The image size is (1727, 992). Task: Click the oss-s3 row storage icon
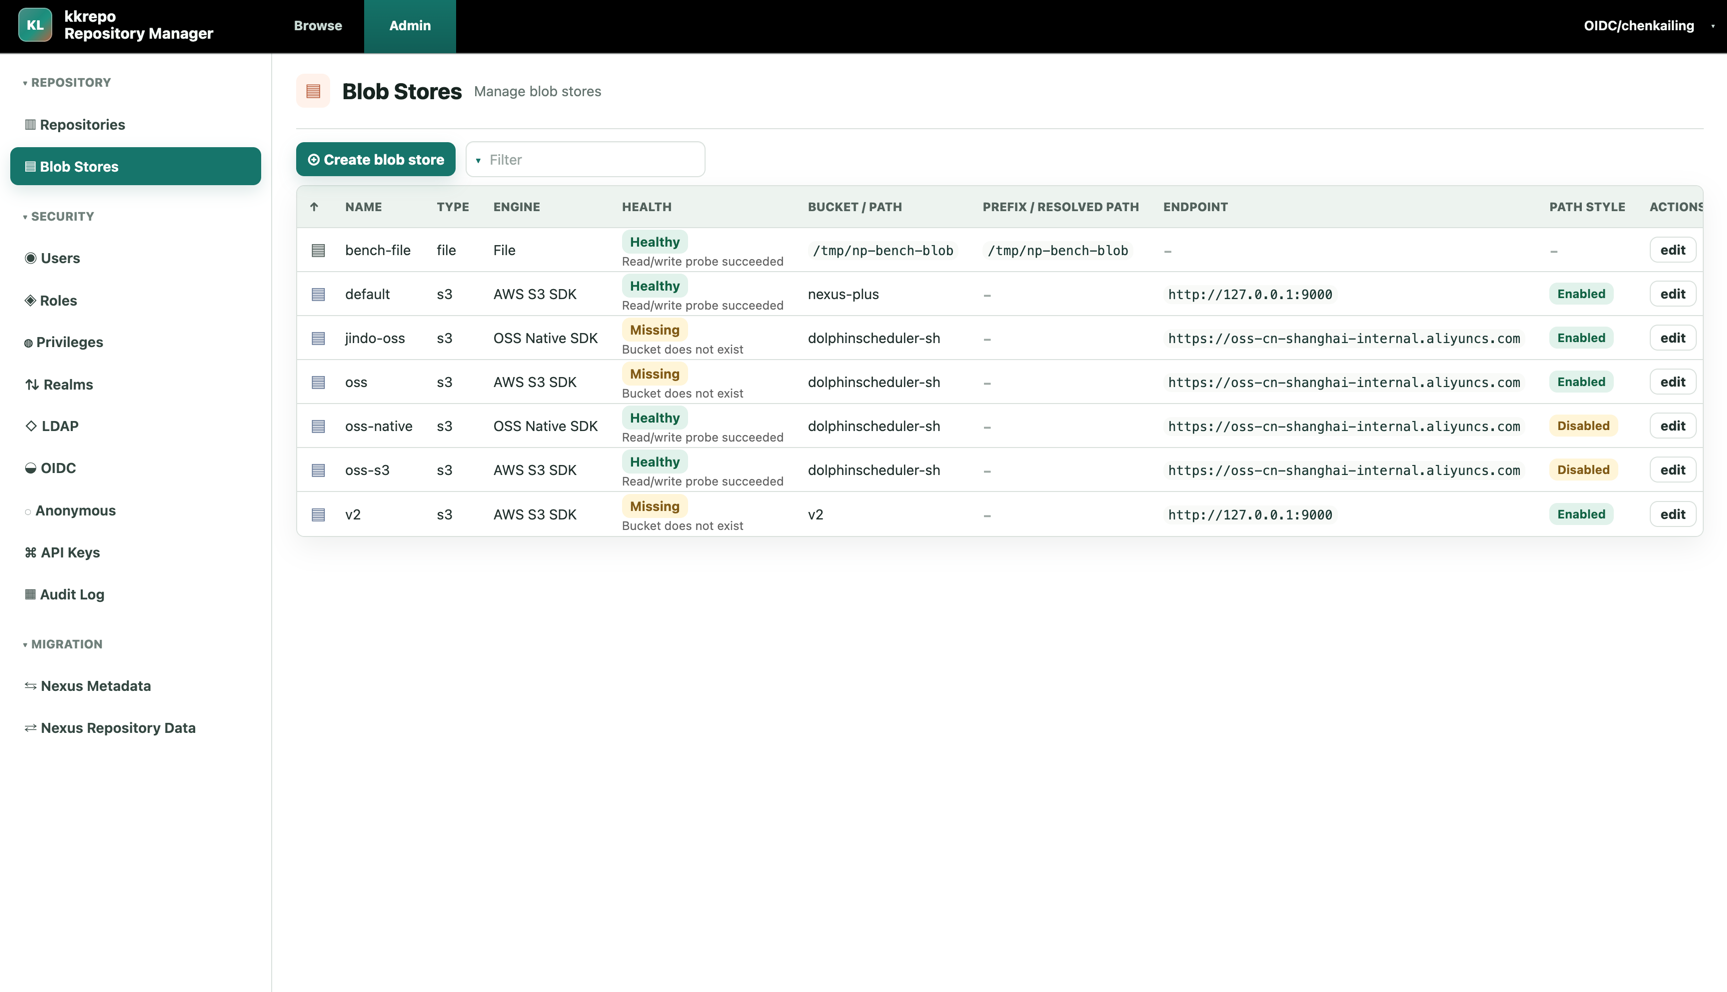318,470
